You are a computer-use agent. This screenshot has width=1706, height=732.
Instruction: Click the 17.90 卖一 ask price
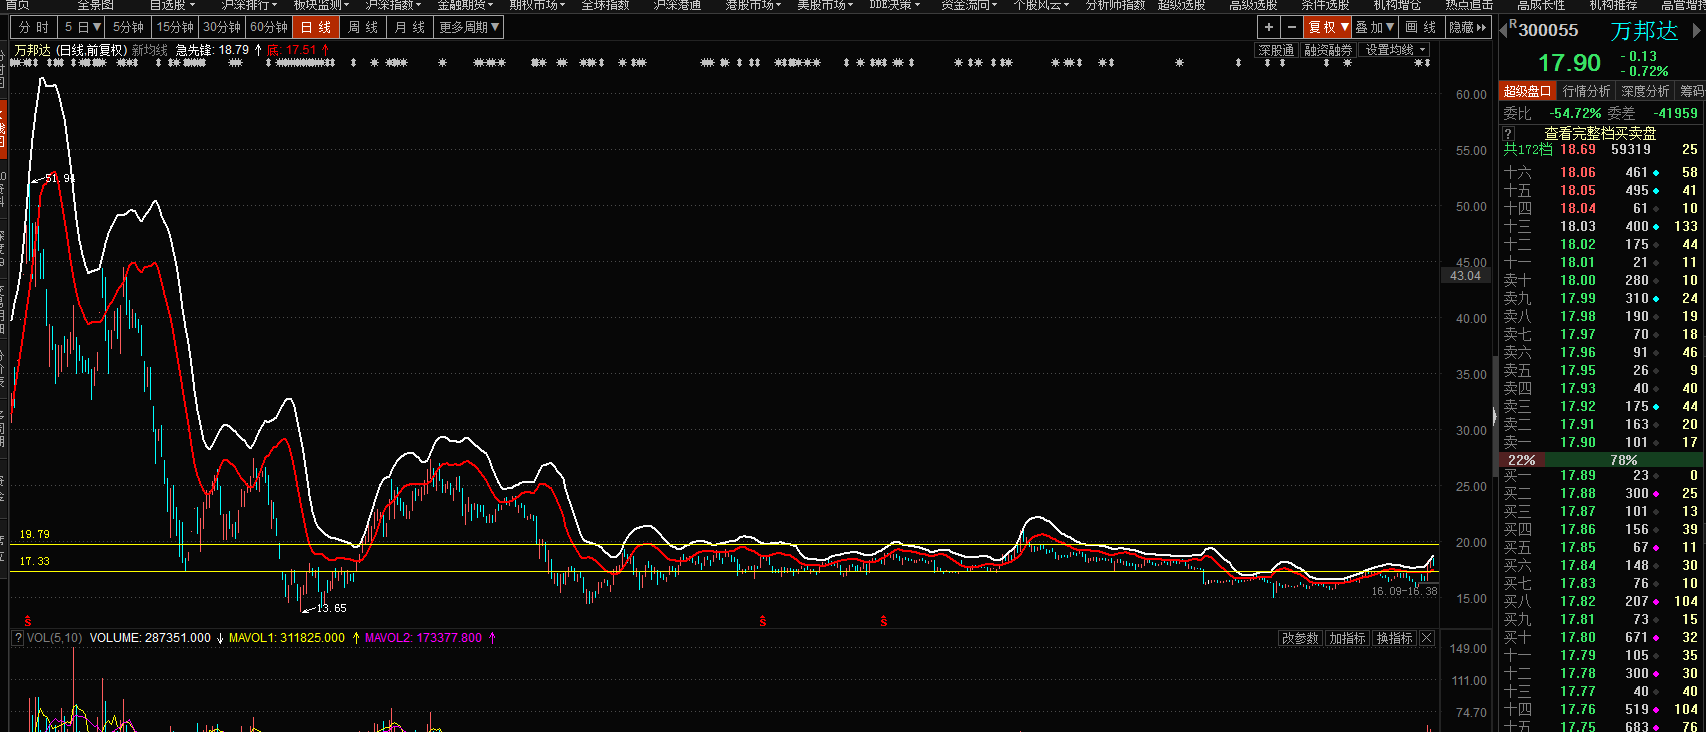pyautogui.click(x=1578, y=442)
